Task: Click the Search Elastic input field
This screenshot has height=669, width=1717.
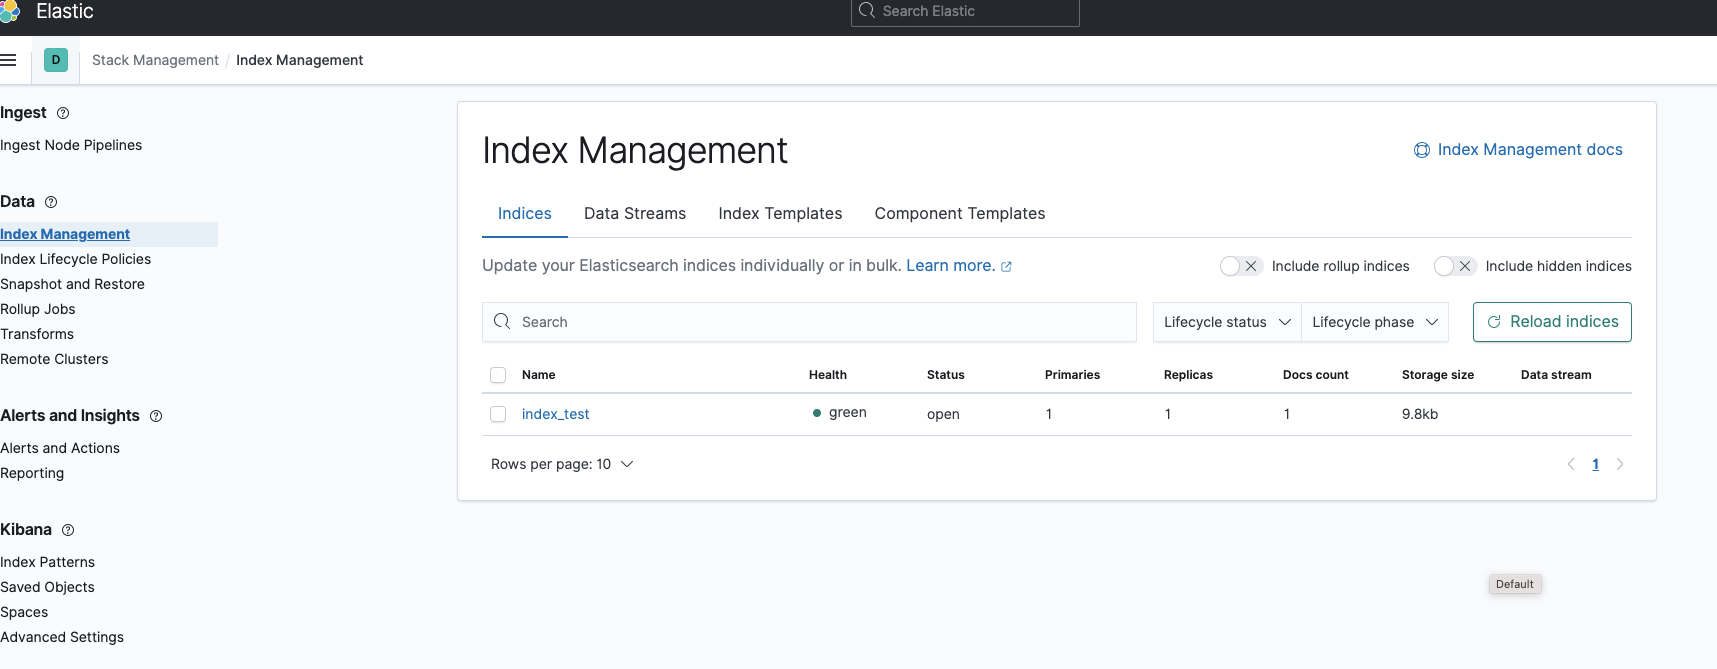Action: point(965,12)
